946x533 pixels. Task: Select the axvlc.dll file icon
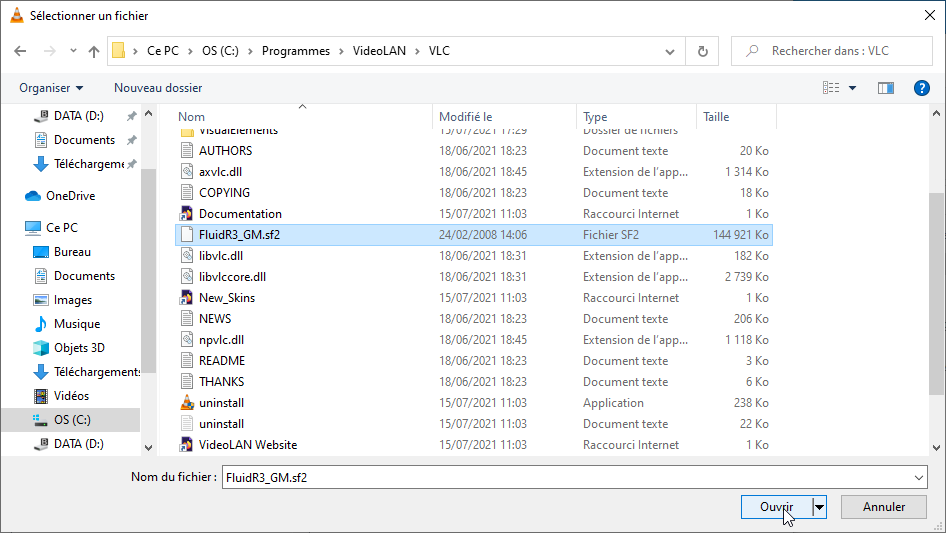(187, 172)
